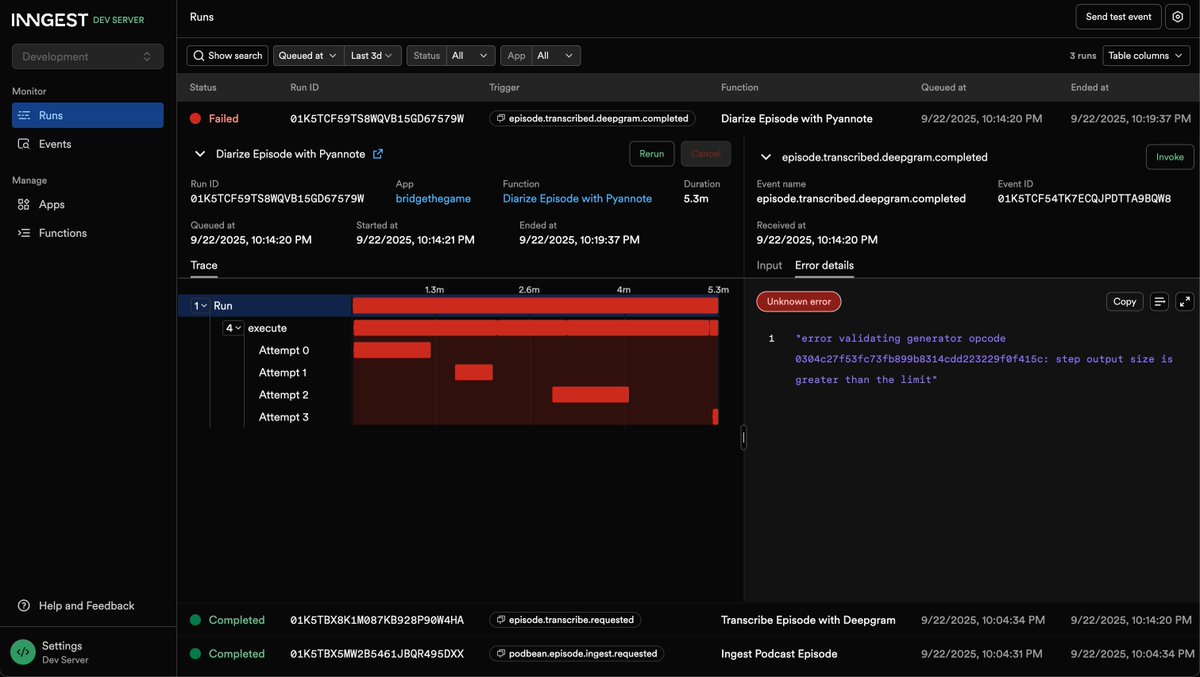Click the Queued at column header
This screenshot has height=677, width=1200.
point(943,87)
